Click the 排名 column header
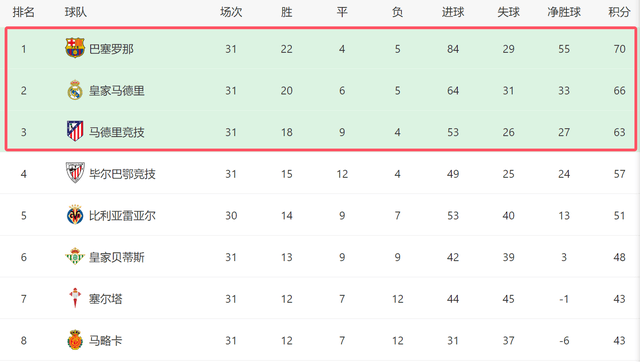This screenshot has height=362, width=640. tap(24, 12)
